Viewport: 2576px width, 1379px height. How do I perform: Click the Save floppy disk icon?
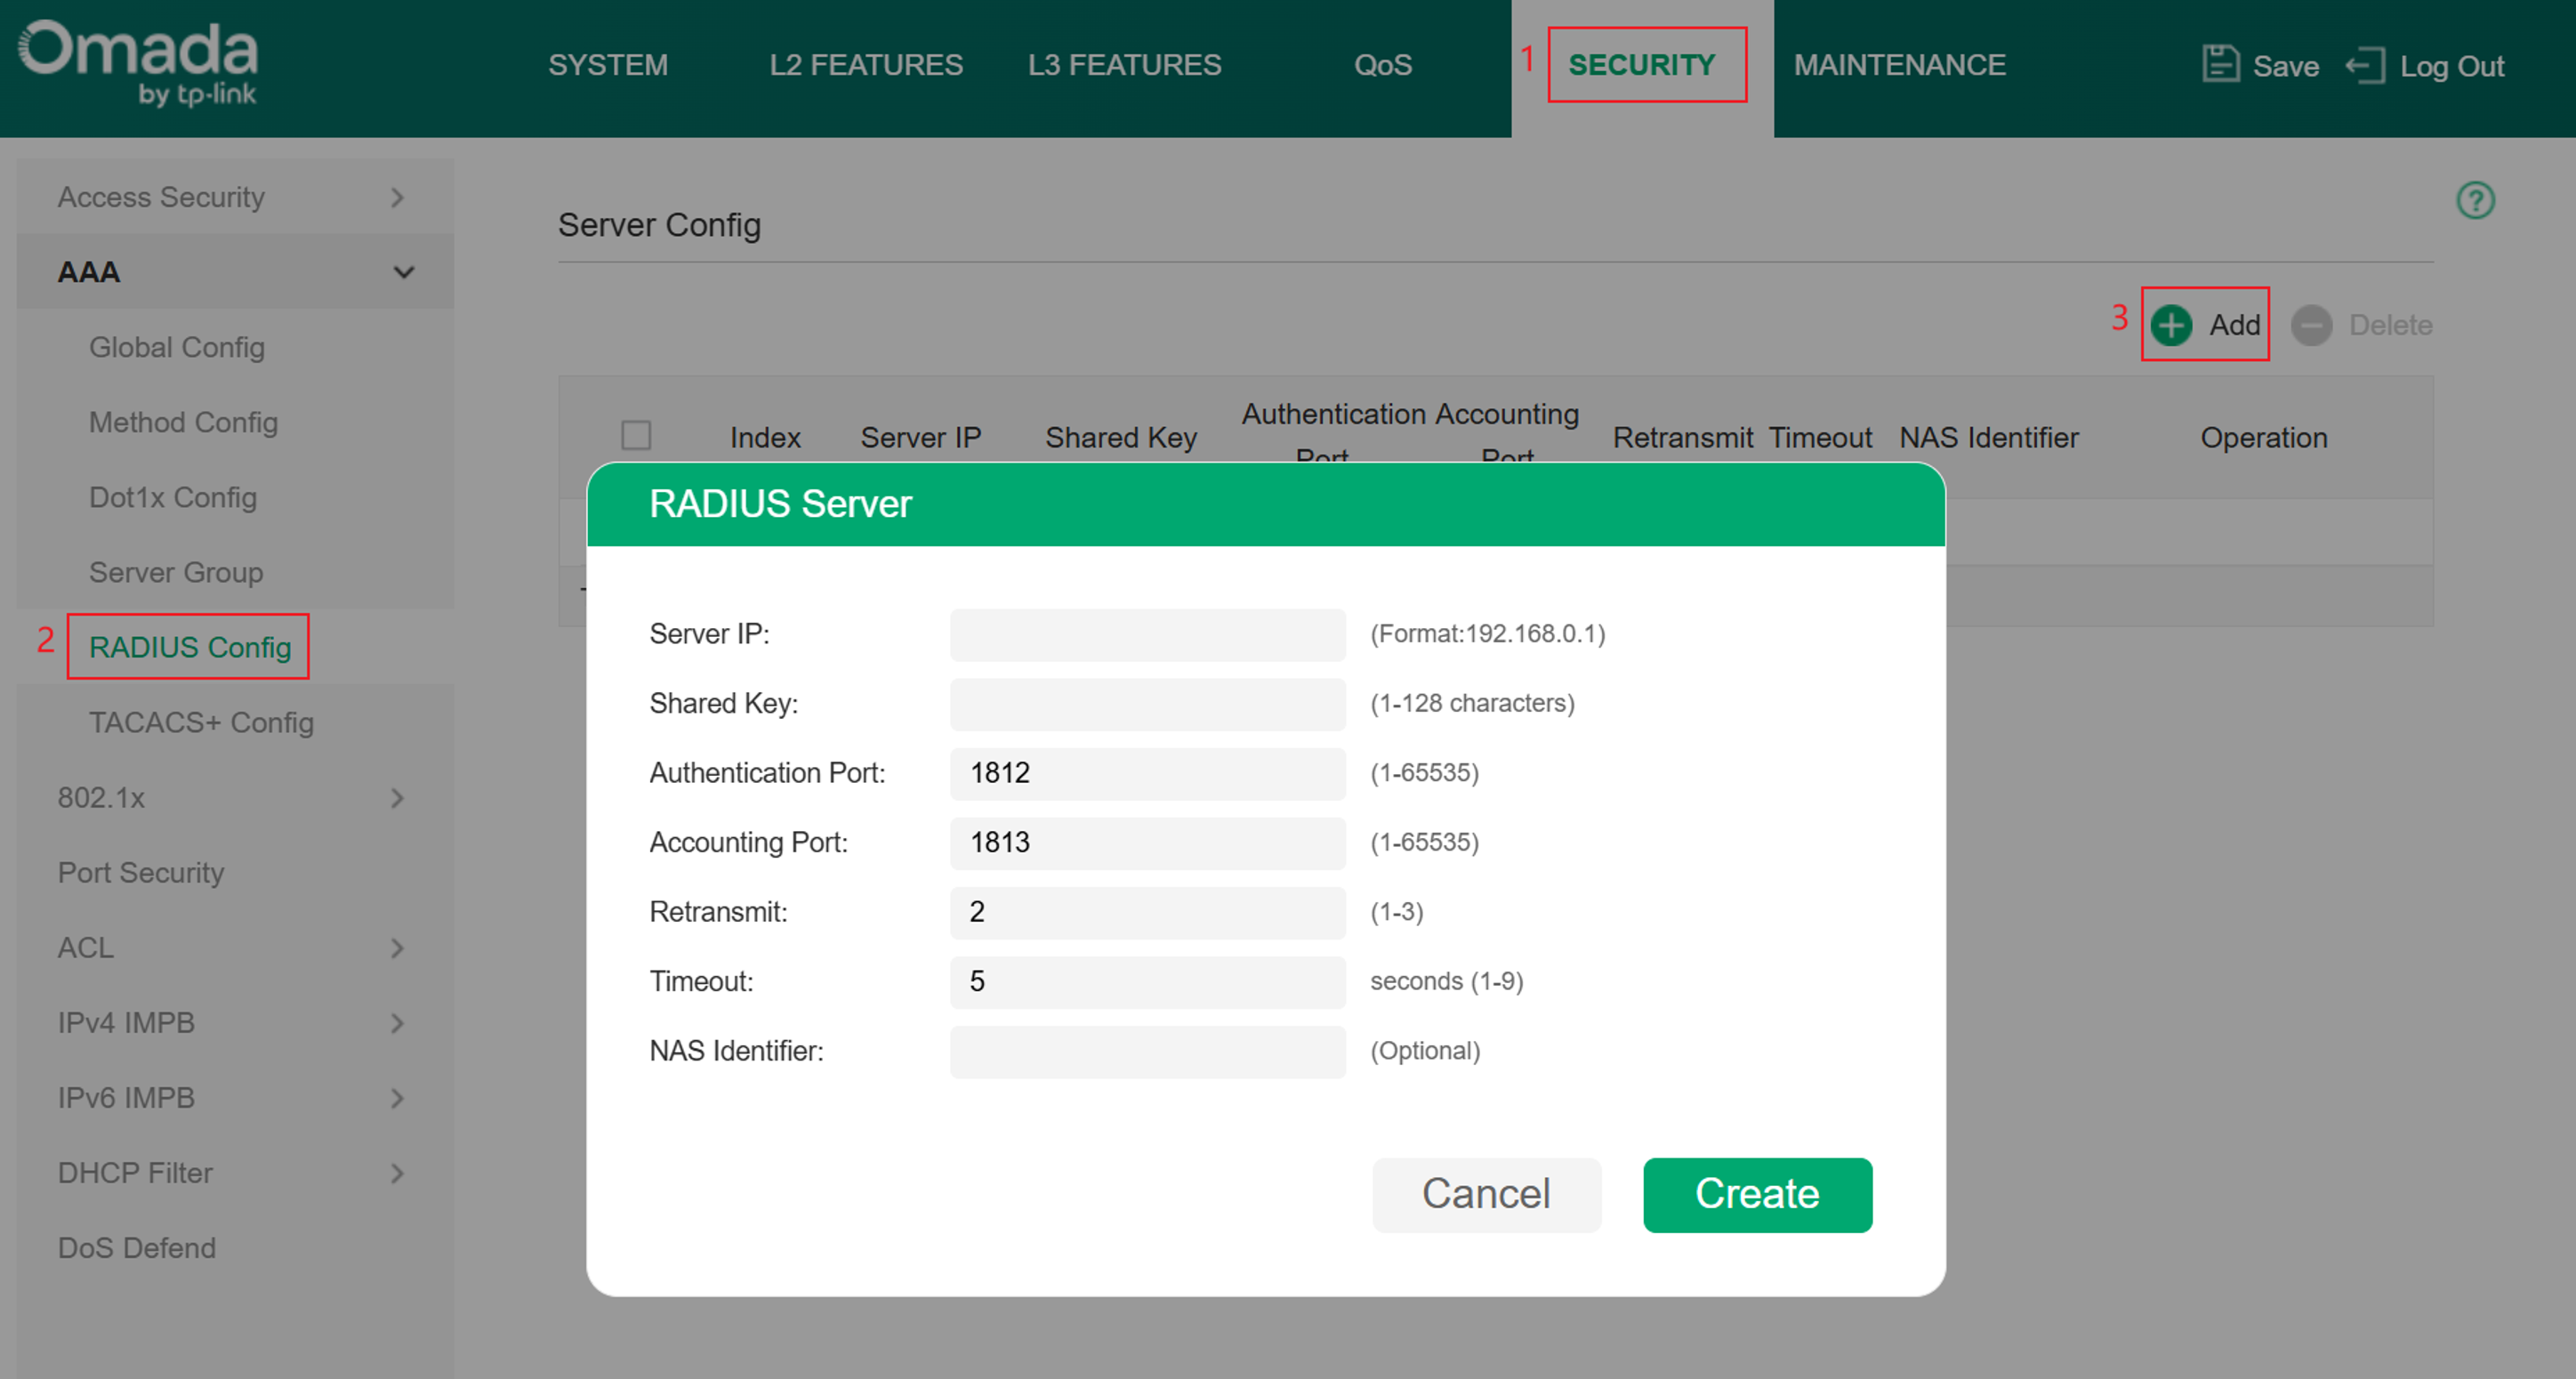click(2220, 64)
